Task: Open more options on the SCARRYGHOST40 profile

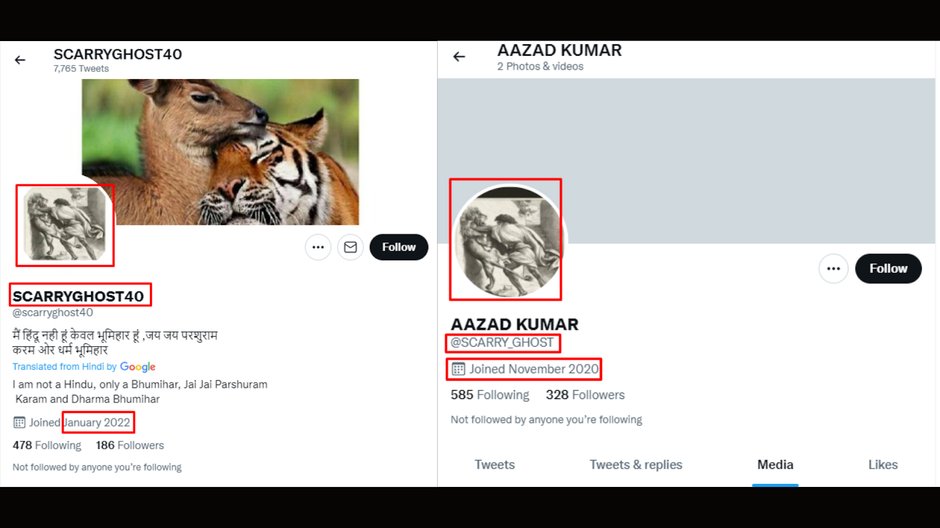Action: [x=318, y=247]
